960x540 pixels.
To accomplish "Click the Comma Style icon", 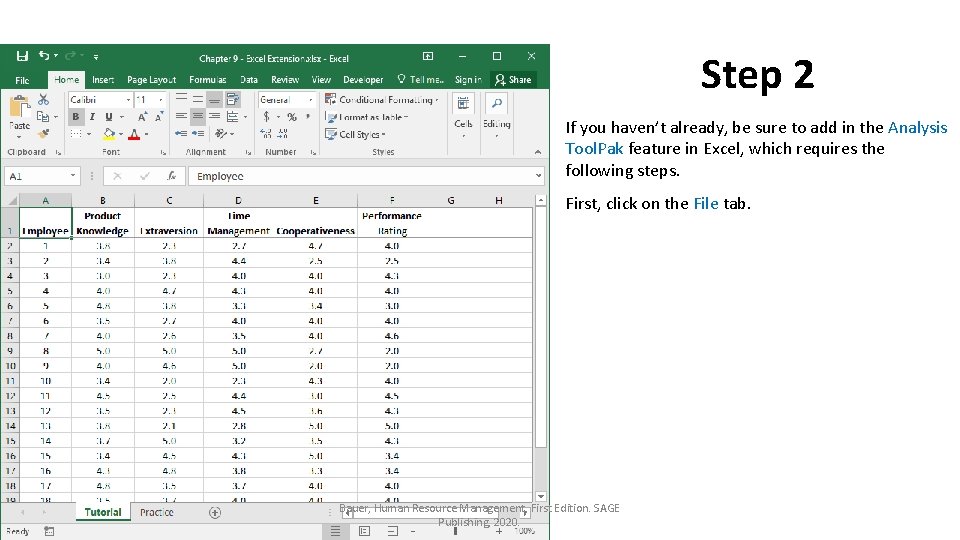I will tap(308, 116).
